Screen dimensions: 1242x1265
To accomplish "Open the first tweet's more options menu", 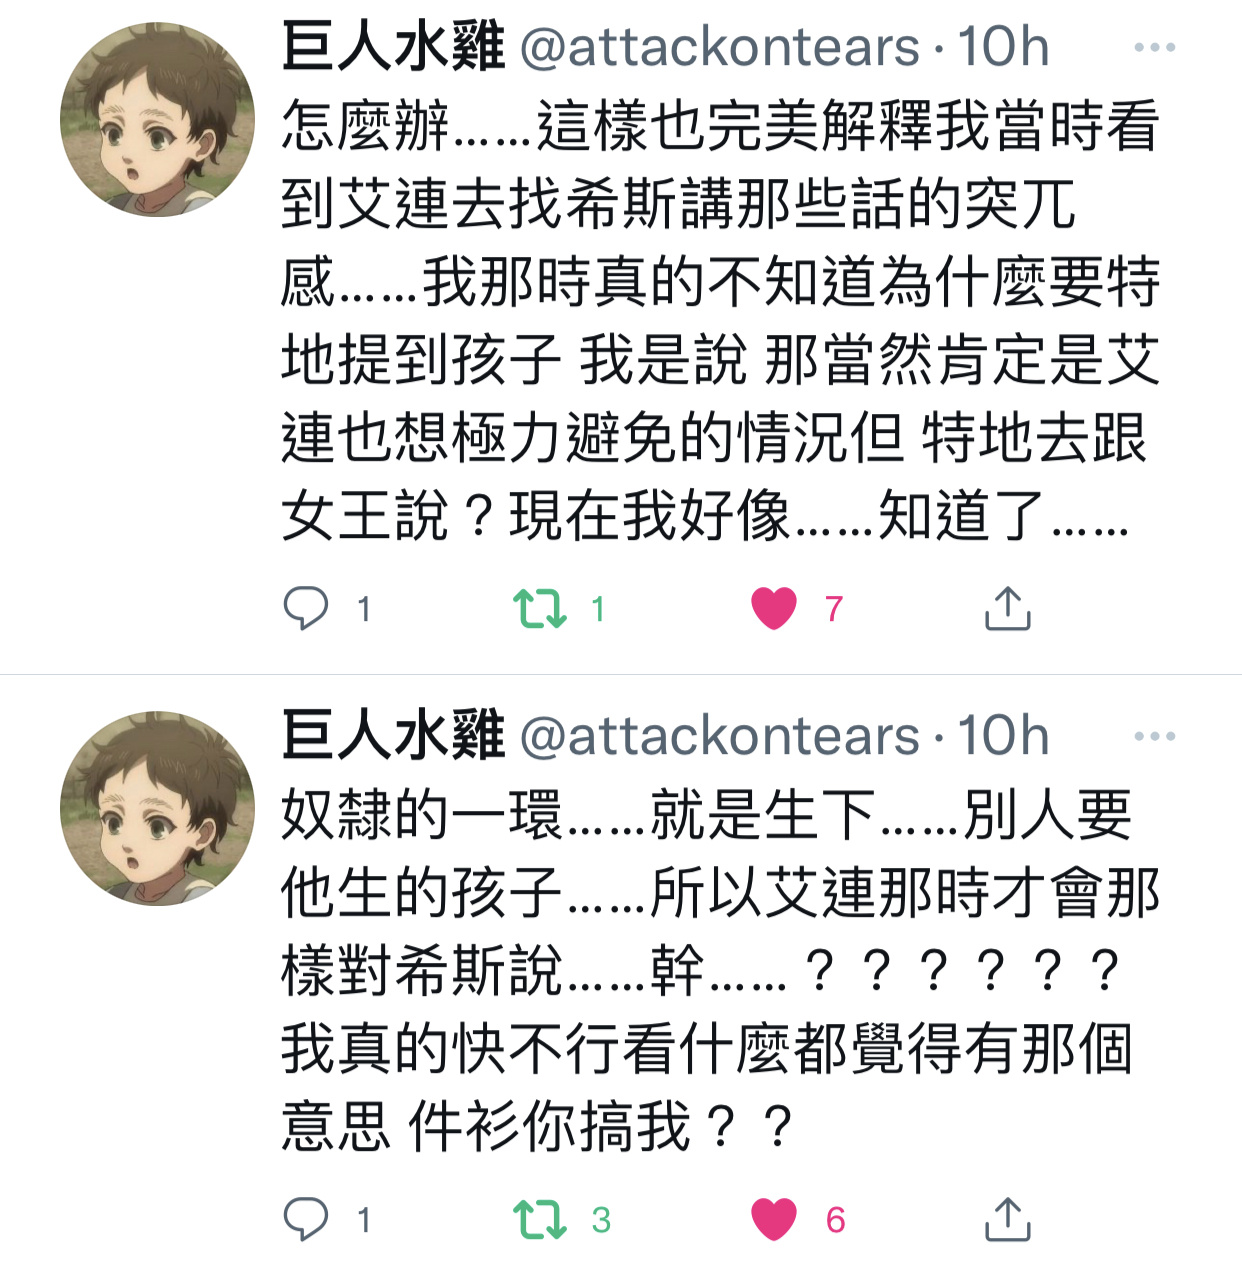I will click(1155, 47).
